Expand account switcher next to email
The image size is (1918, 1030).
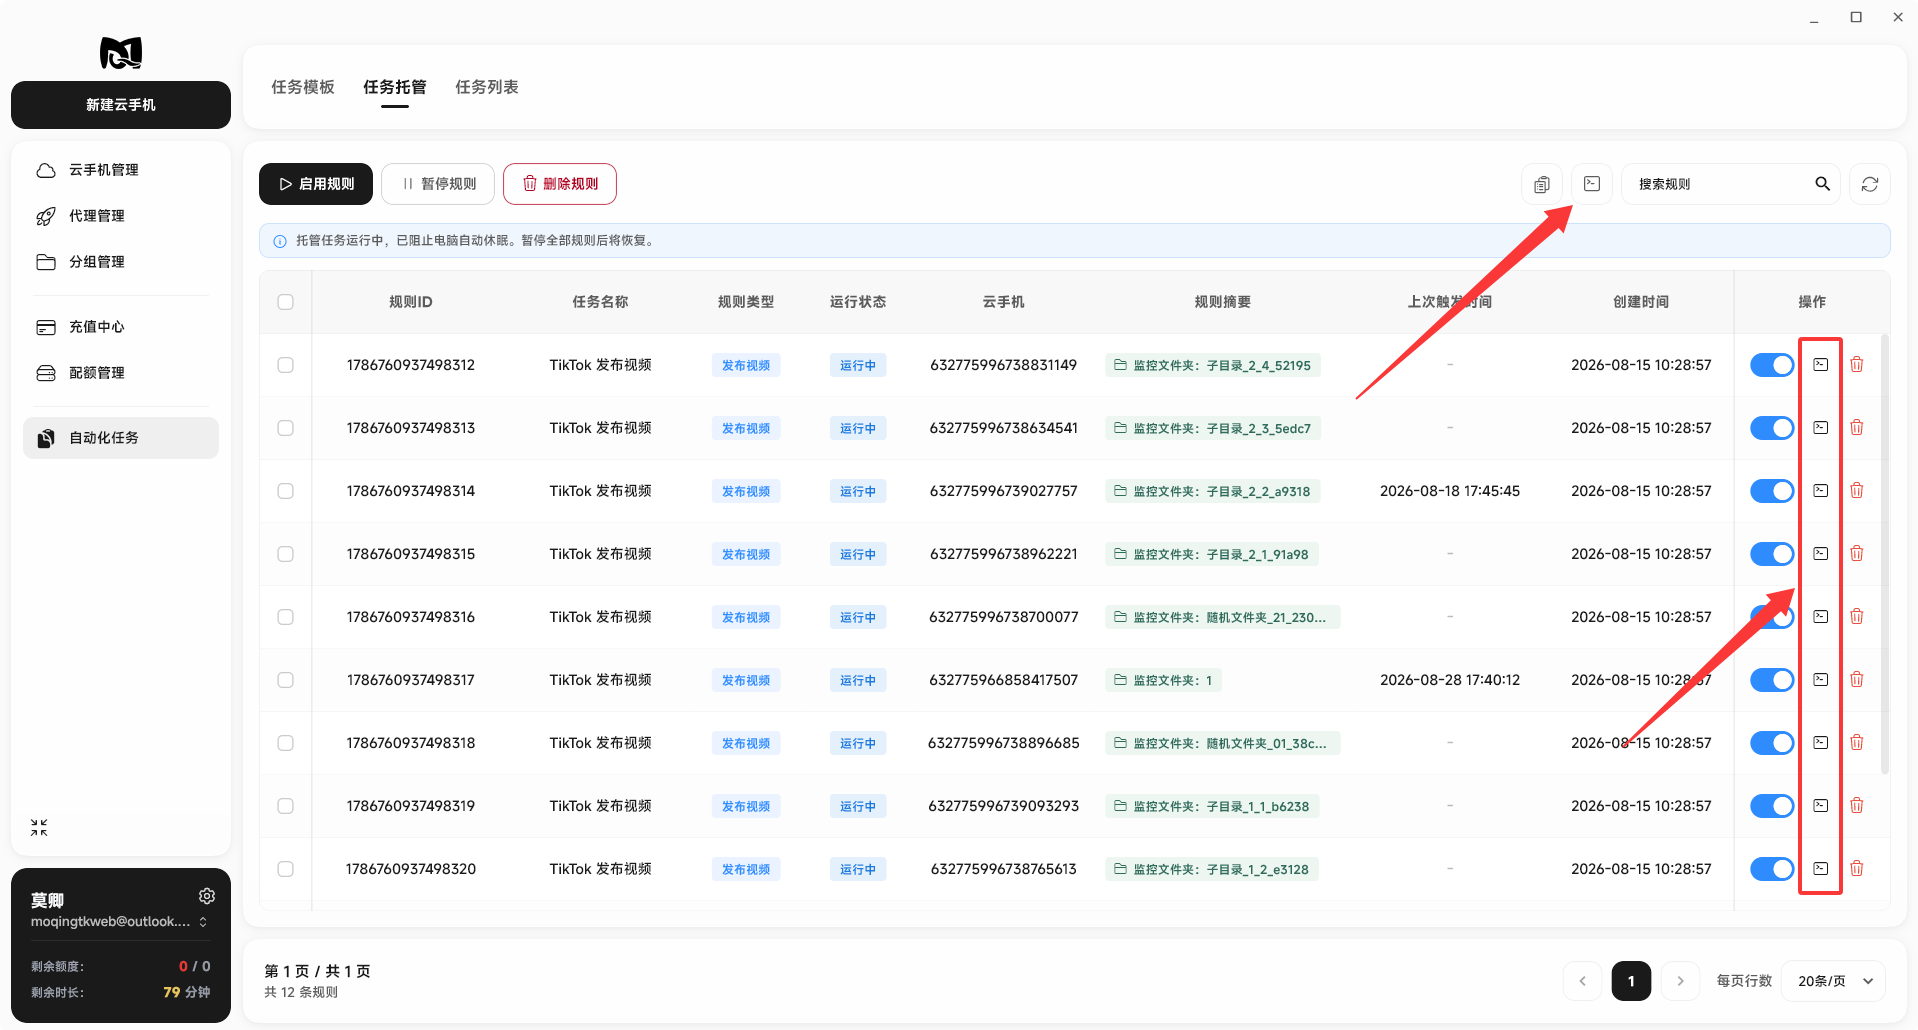[203, 922]
